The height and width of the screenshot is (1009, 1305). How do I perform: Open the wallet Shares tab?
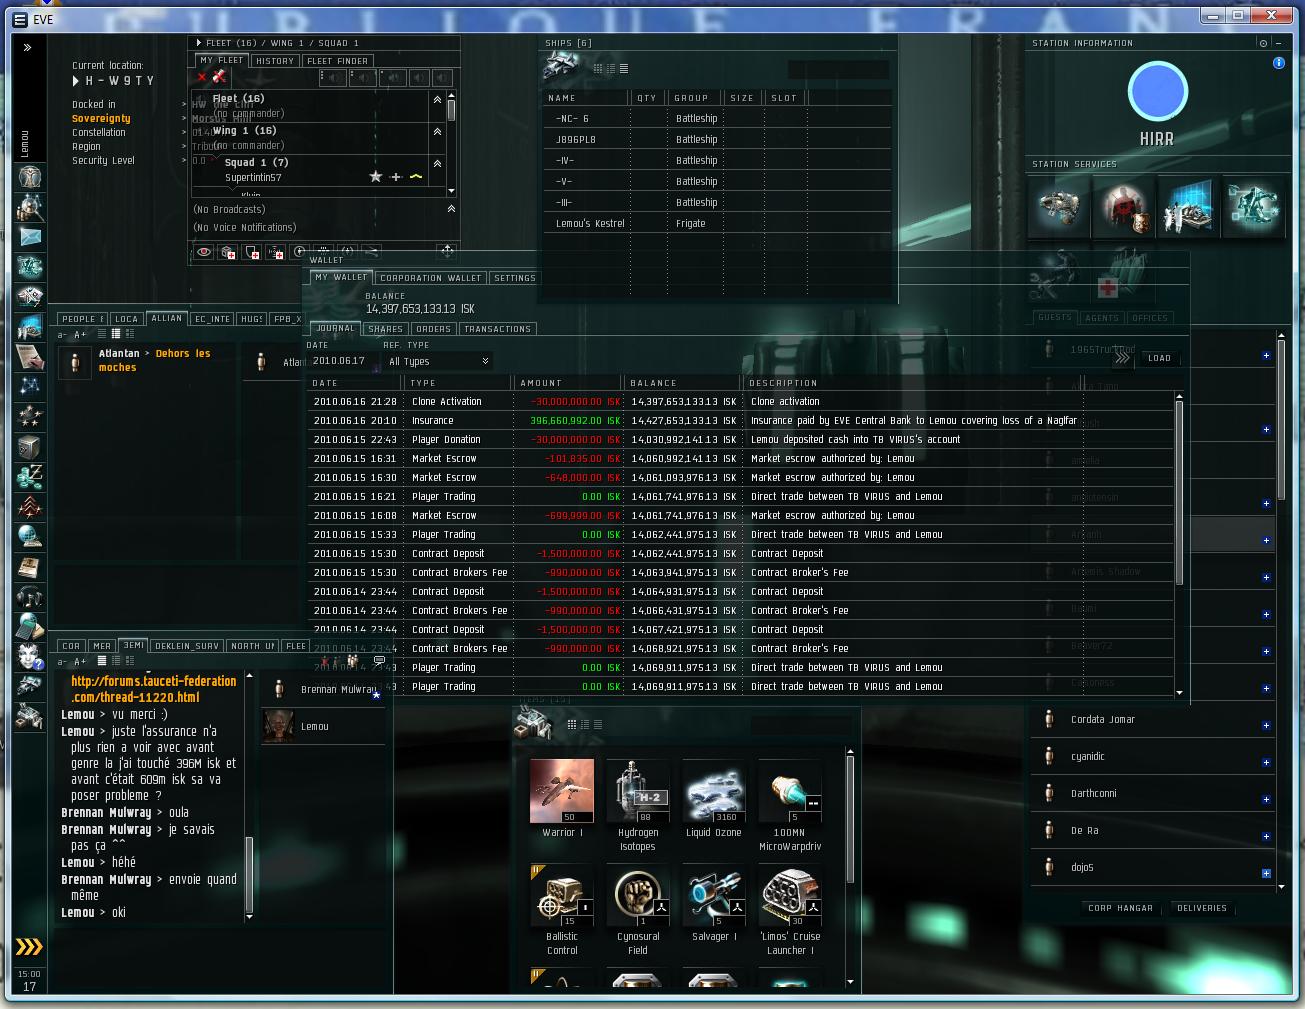(x=386, y=329)
